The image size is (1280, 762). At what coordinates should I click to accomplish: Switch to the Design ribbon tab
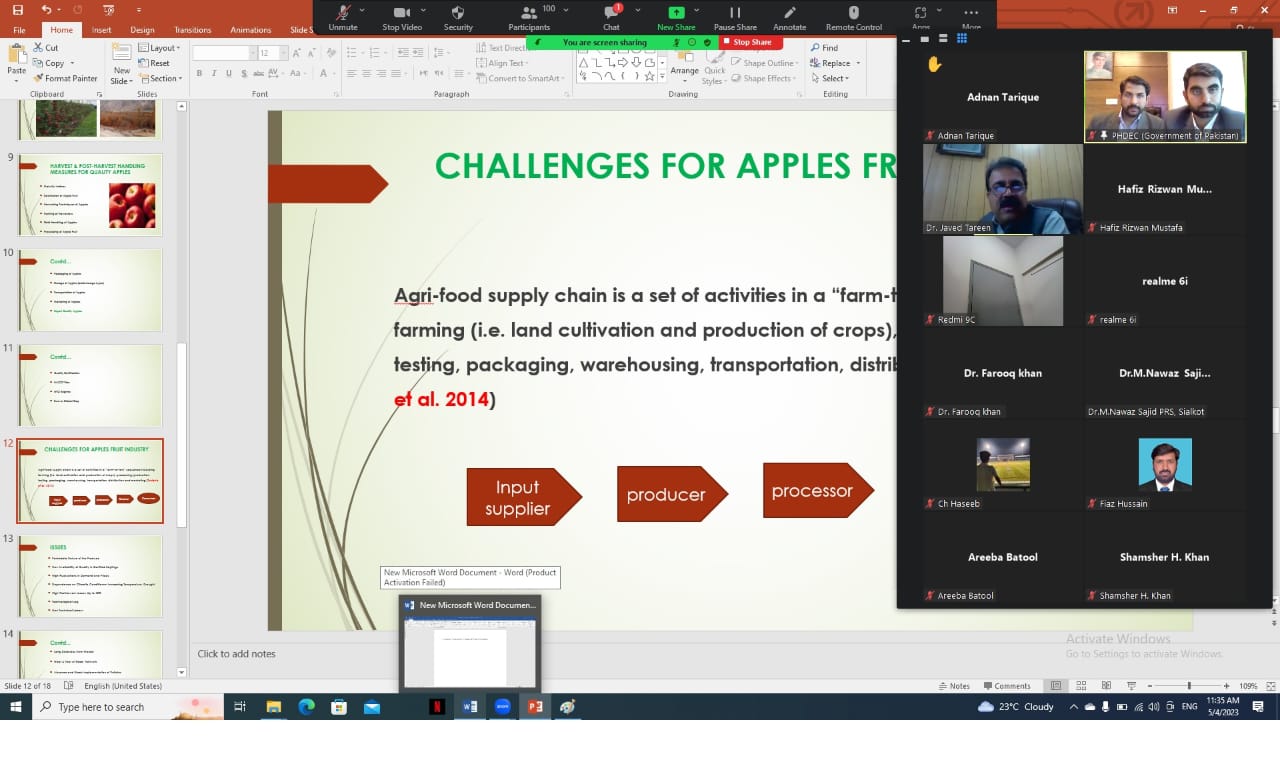(x=142, y=30)
